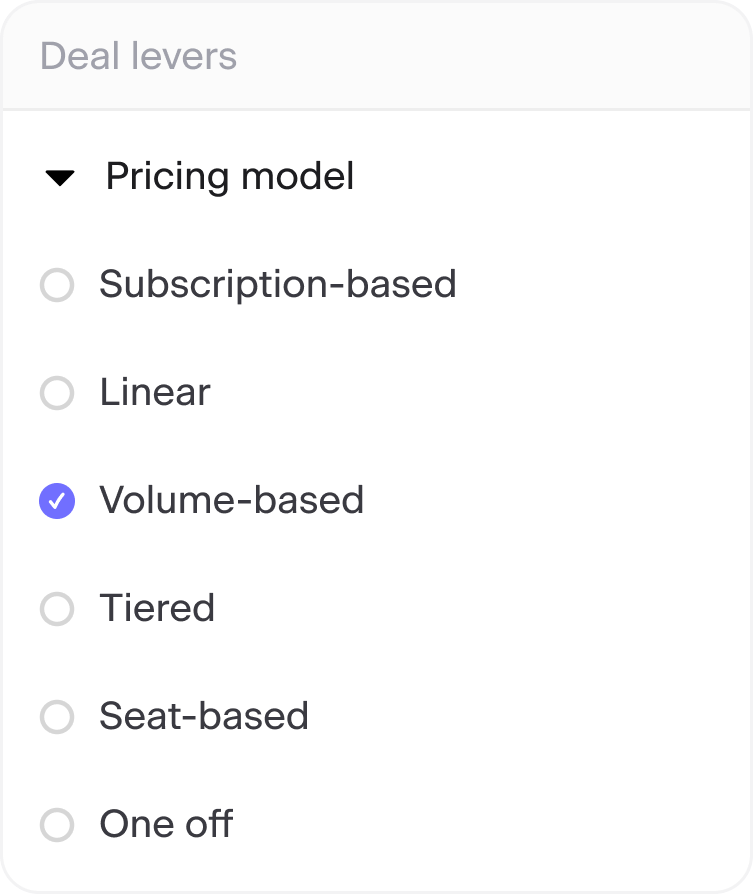The width and height of the screenshot is (753, 894).
Task: Switch pricing model to One off
Action: [x=57, y=824]
